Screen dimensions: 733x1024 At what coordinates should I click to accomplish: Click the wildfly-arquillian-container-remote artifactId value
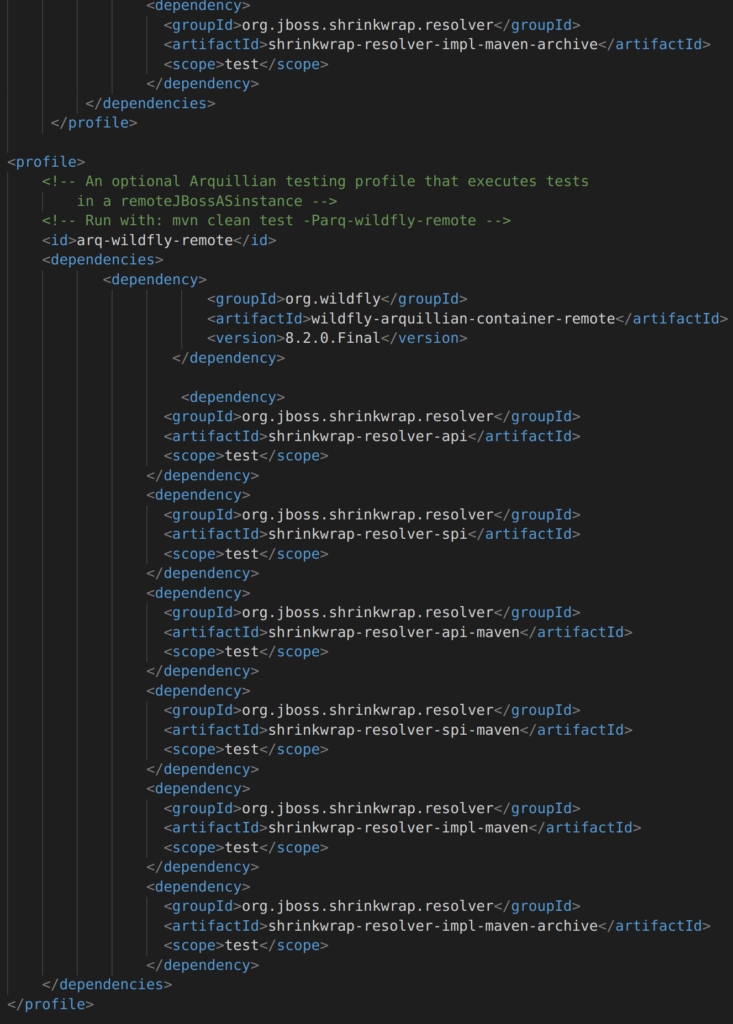(x=463, y=319)
